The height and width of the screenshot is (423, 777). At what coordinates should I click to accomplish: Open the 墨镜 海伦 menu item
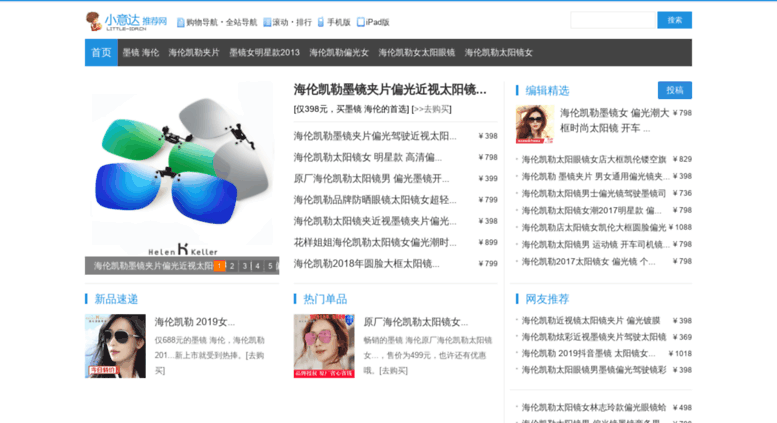point(141,53)
